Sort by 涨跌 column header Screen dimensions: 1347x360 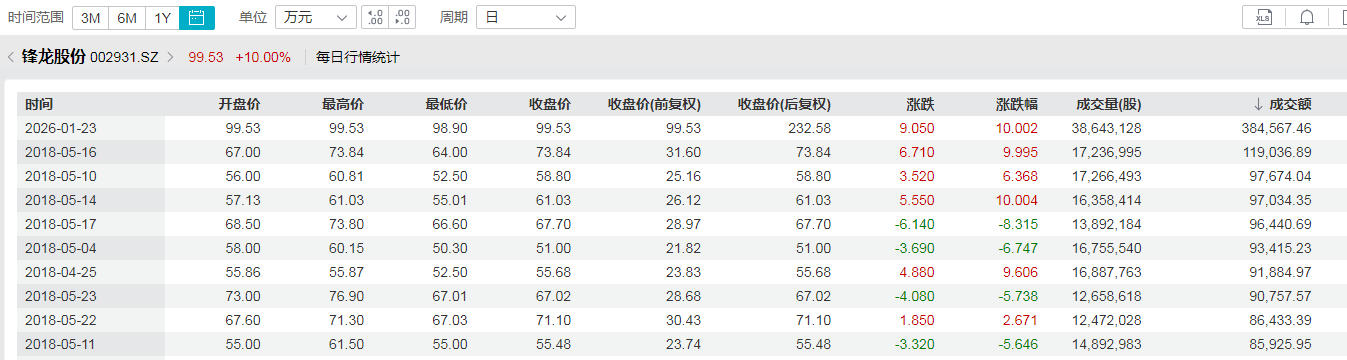pos(921,104)
